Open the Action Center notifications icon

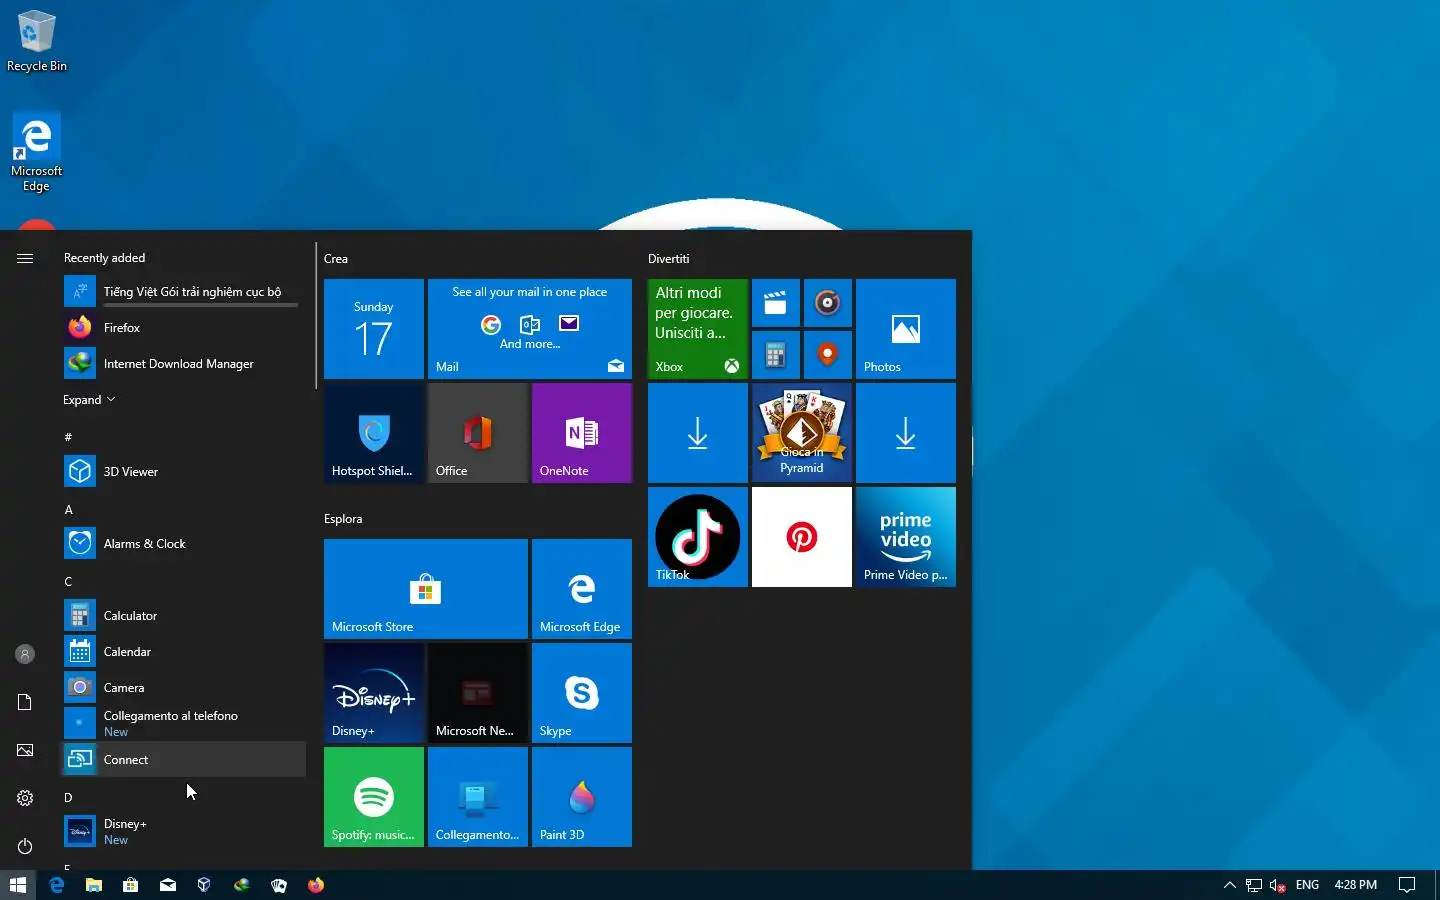1407,885
